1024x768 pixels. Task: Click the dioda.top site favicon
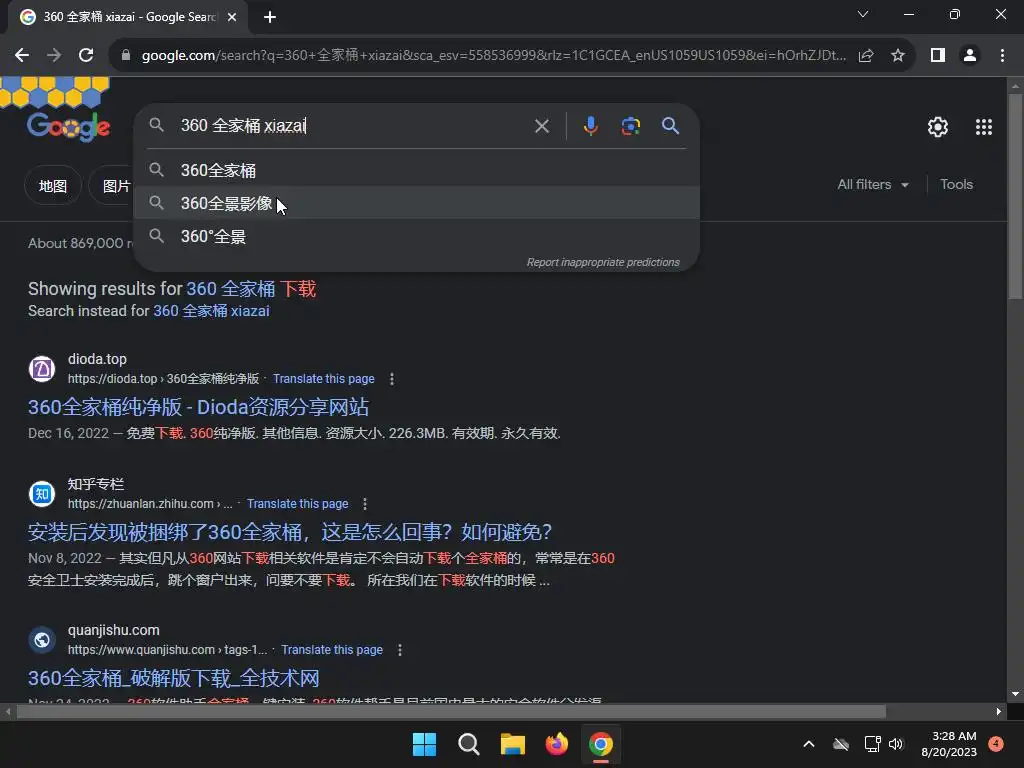(42, 368)
